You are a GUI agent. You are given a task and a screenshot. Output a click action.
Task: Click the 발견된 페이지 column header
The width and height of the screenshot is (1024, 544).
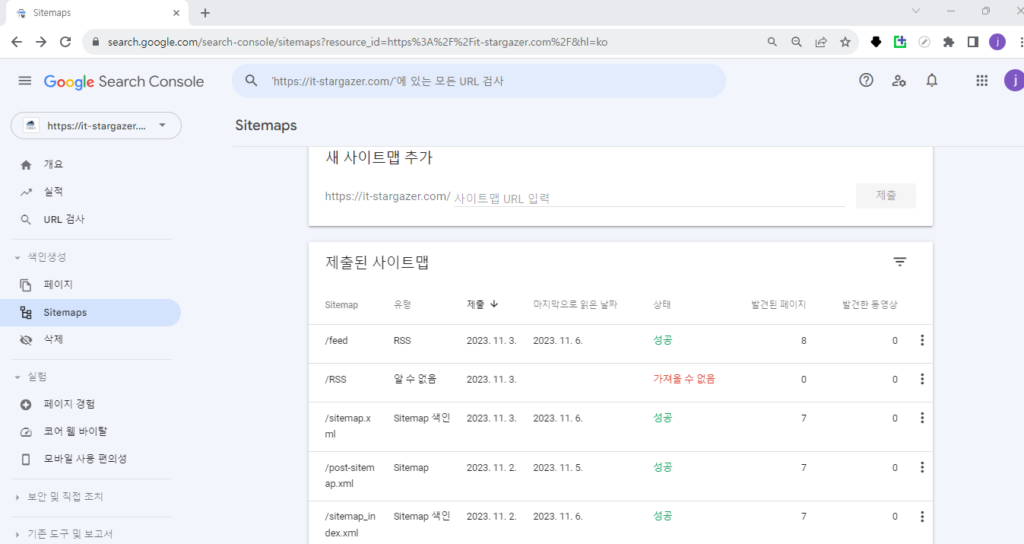[778, 305]
